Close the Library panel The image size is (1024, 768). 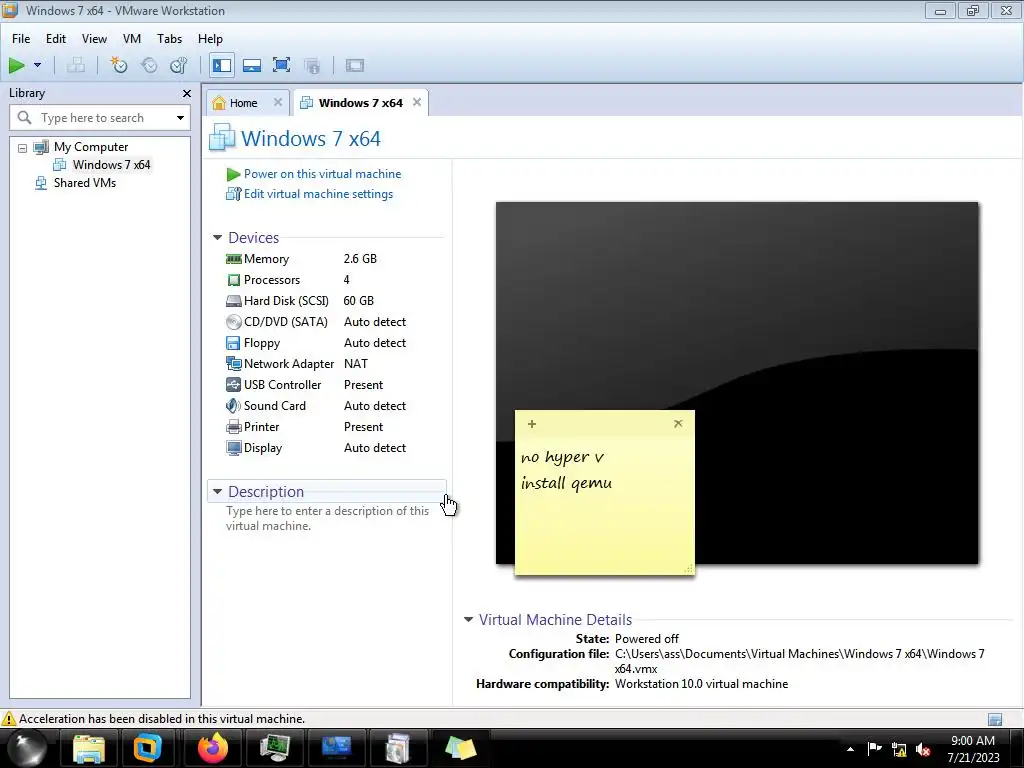(187, 93)
